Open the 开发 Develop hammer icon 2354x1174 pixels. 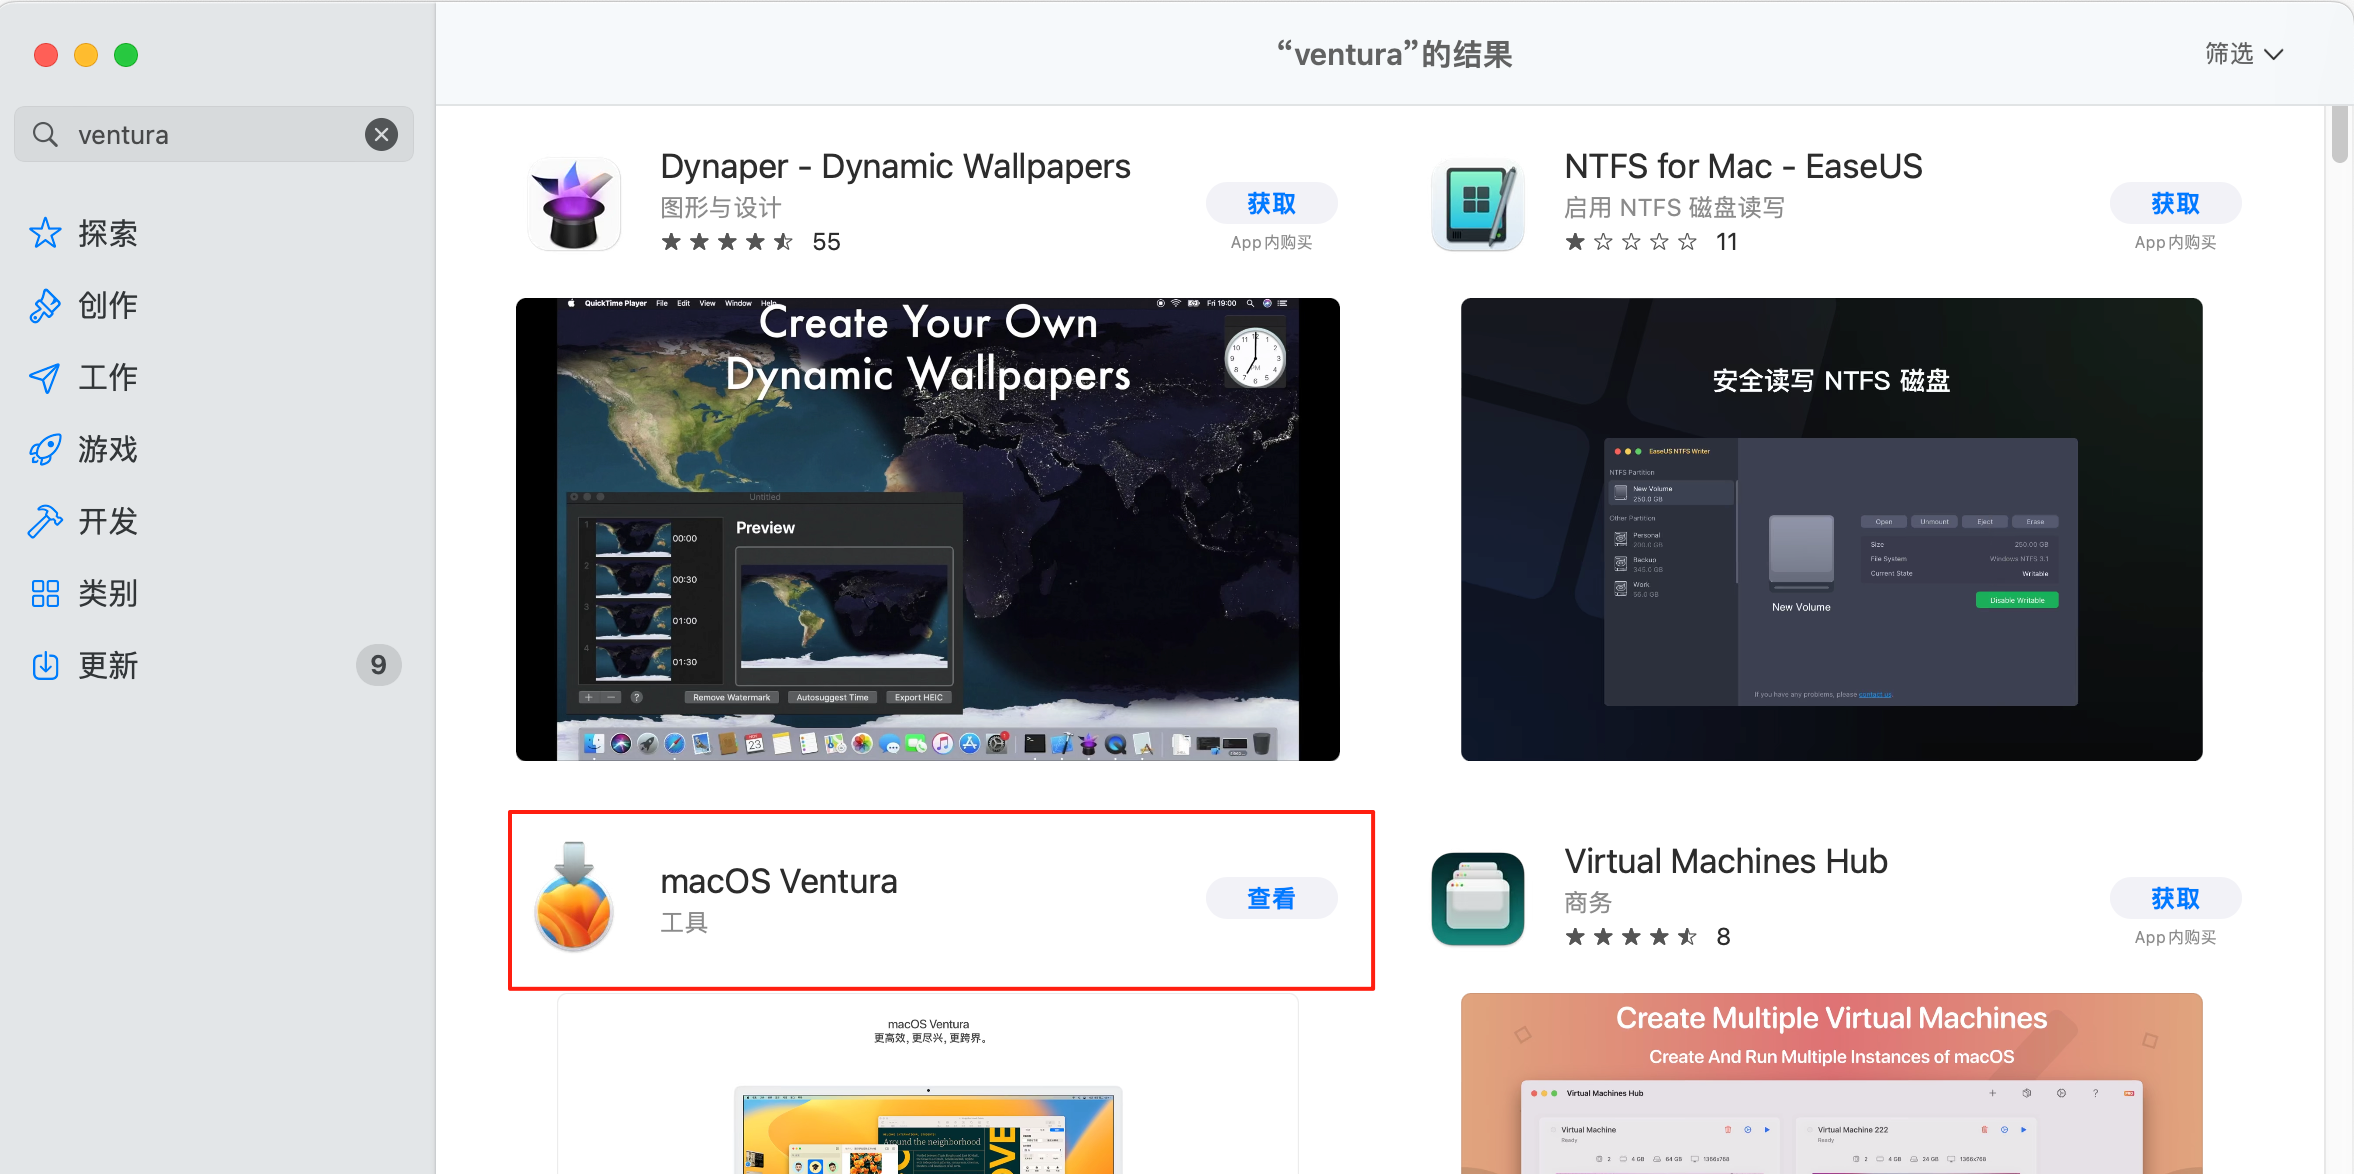45,521
